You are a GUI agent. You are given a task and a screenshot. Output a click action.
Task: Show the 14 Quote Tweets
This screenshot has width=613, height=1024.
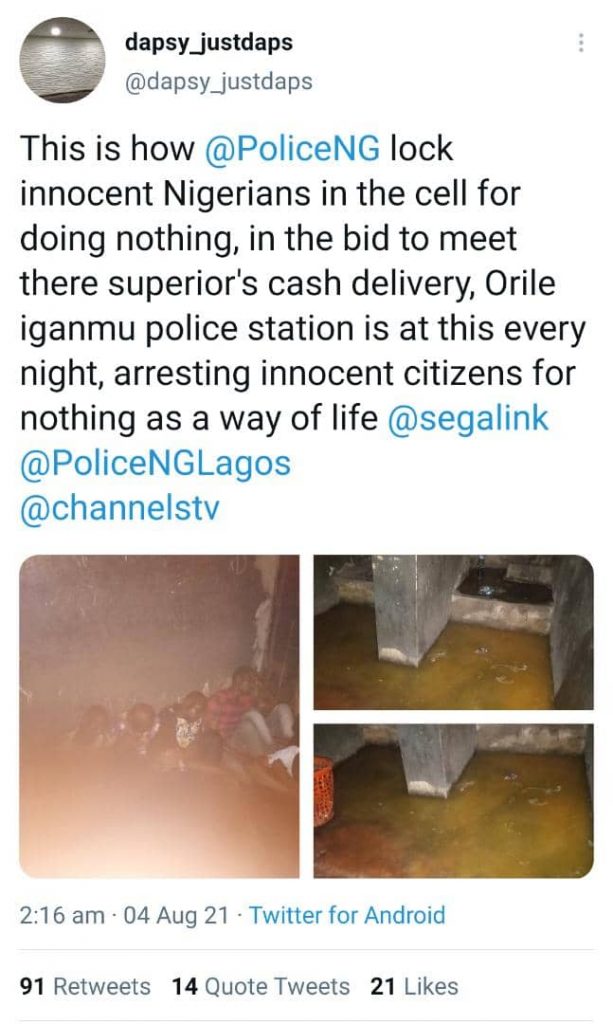click(x=260, y=986)
